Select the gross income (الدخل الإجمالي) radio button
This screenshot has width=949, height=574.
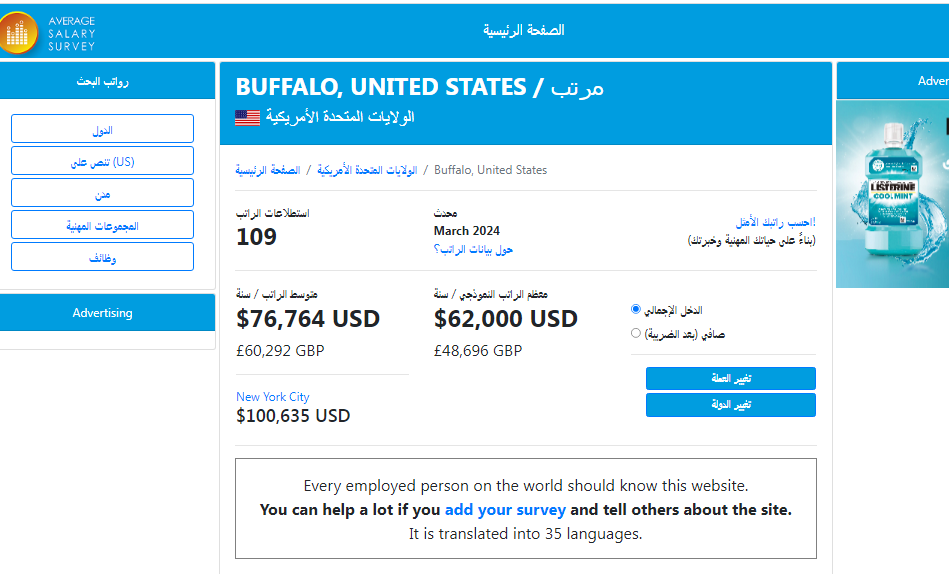pyautogui.click(x=636, y=310)
